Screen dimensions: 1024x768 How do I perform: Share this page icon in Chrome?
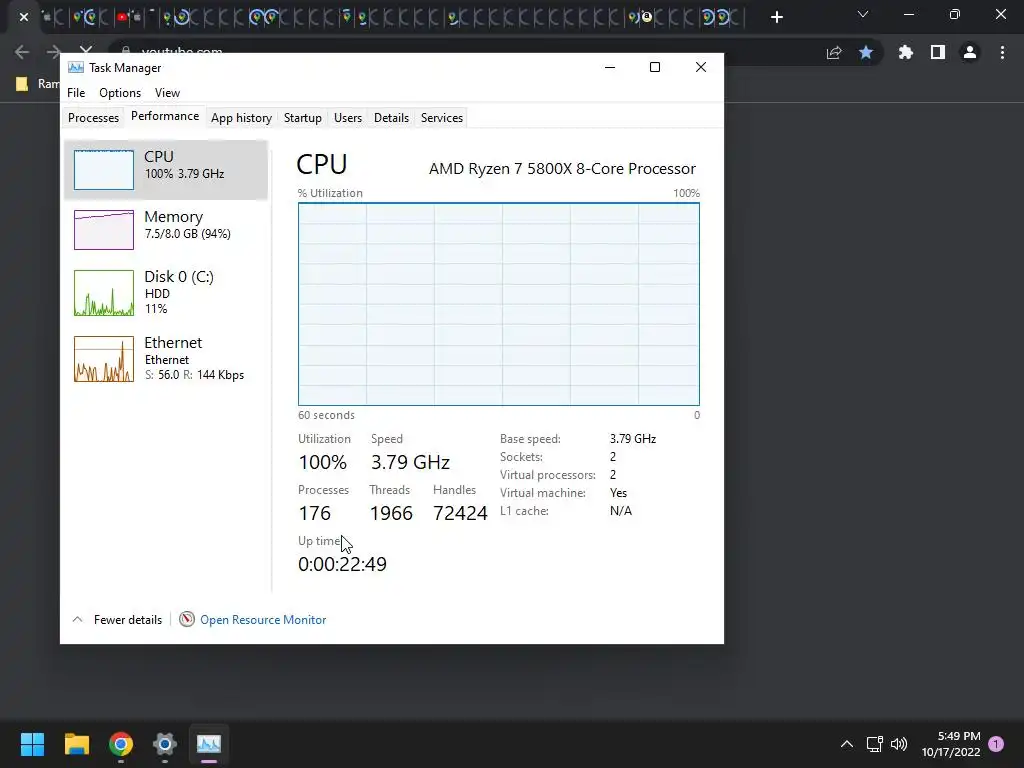point(834,52)
